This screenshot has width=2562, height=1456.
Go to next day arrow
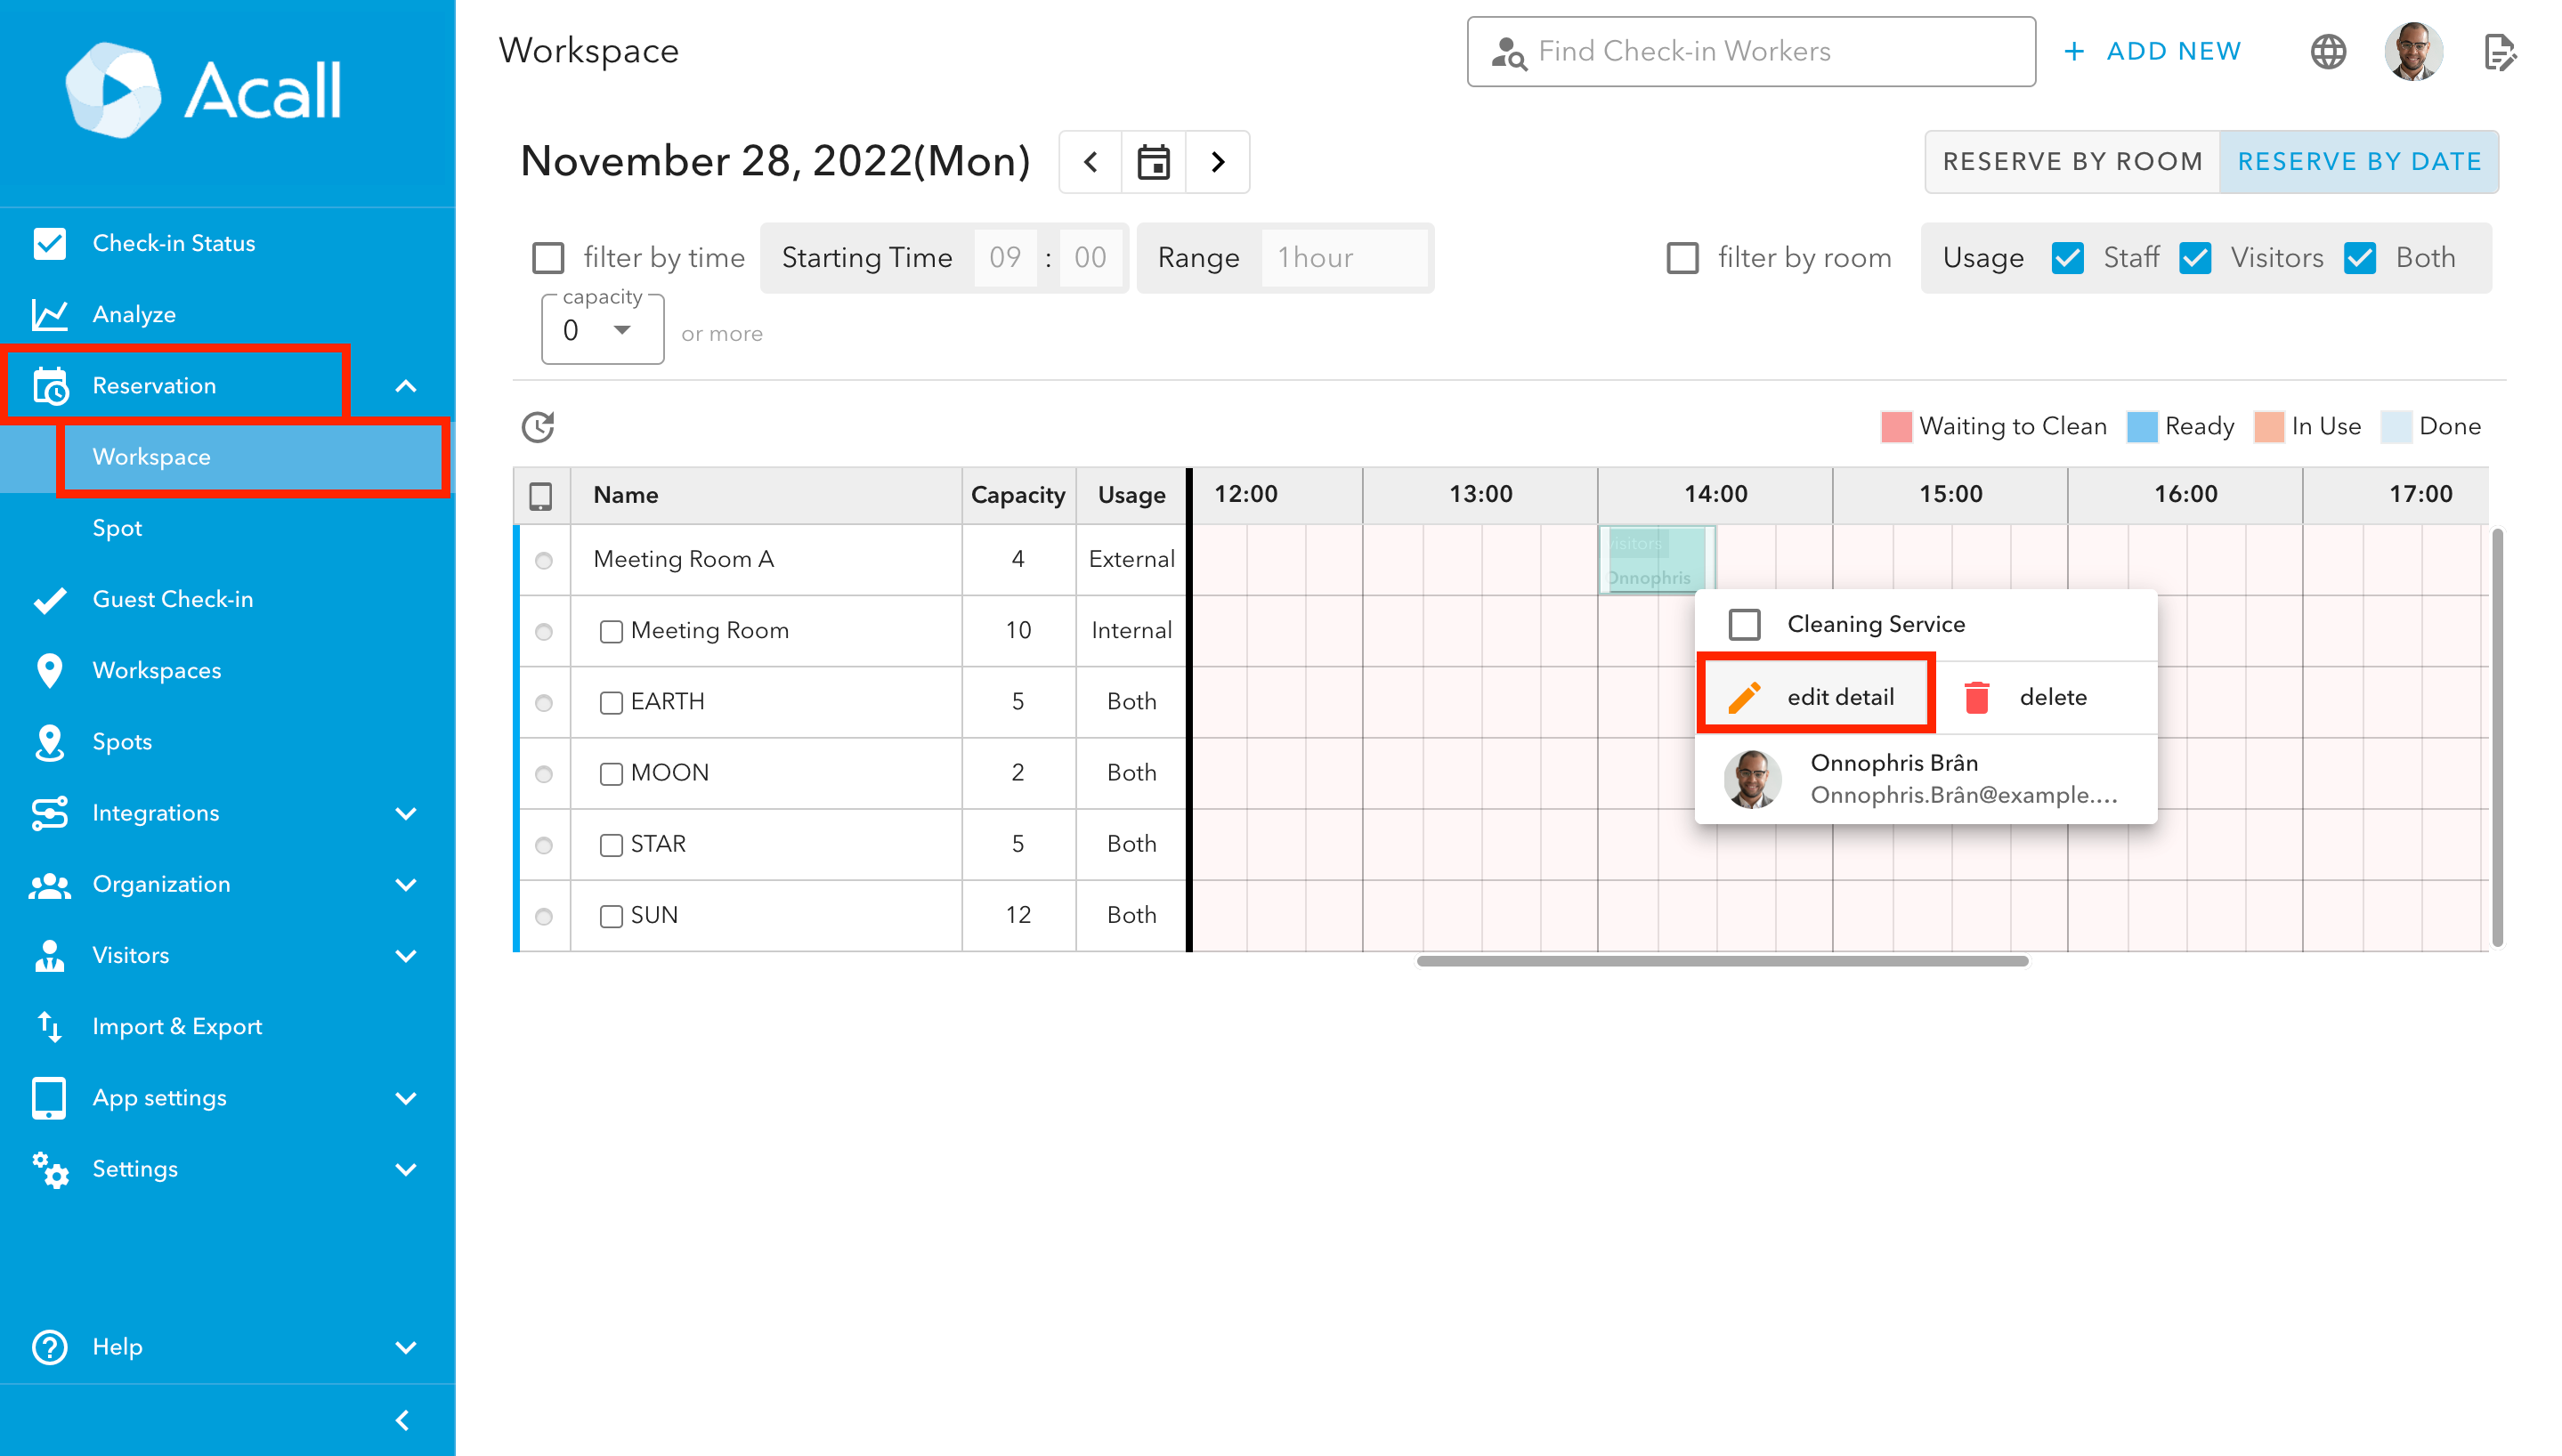[1217, 162]
